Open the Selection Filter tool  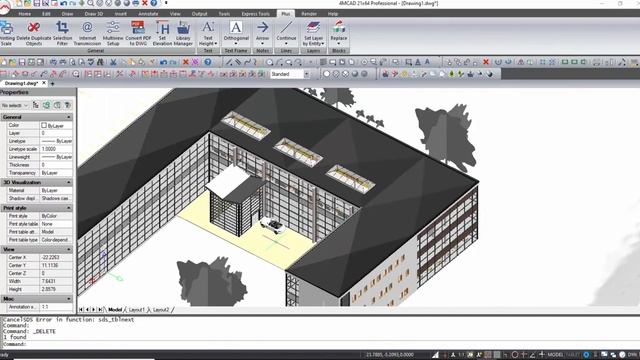tap(62, 33)
